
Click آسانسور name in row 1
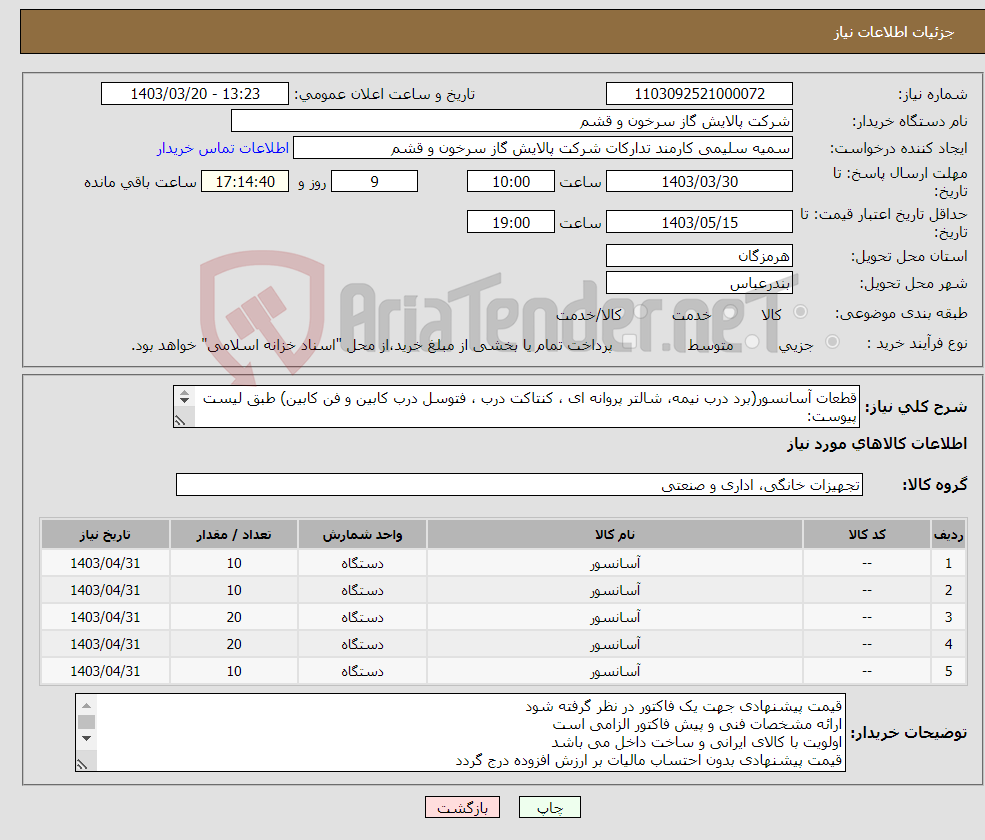615,564
